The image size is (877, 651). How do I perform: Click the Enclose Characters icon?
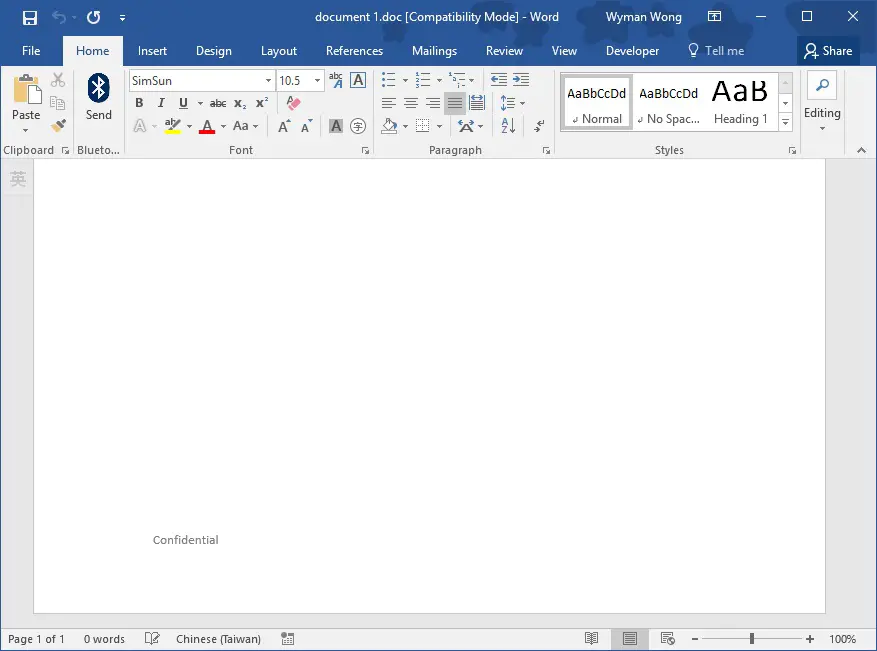(x=358, y=126)
